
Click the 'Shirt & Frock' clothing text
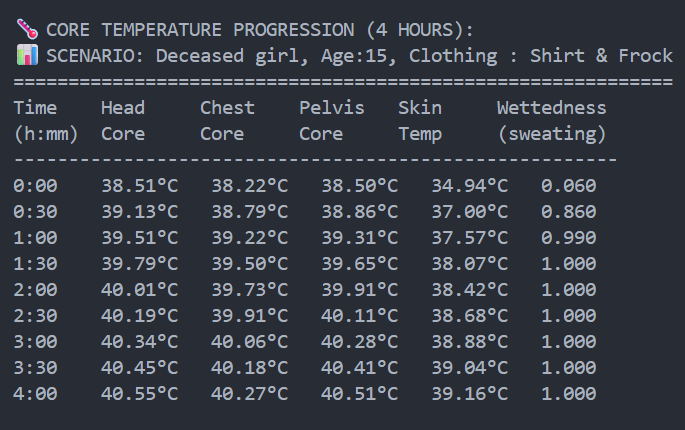[x=617, y=56]
